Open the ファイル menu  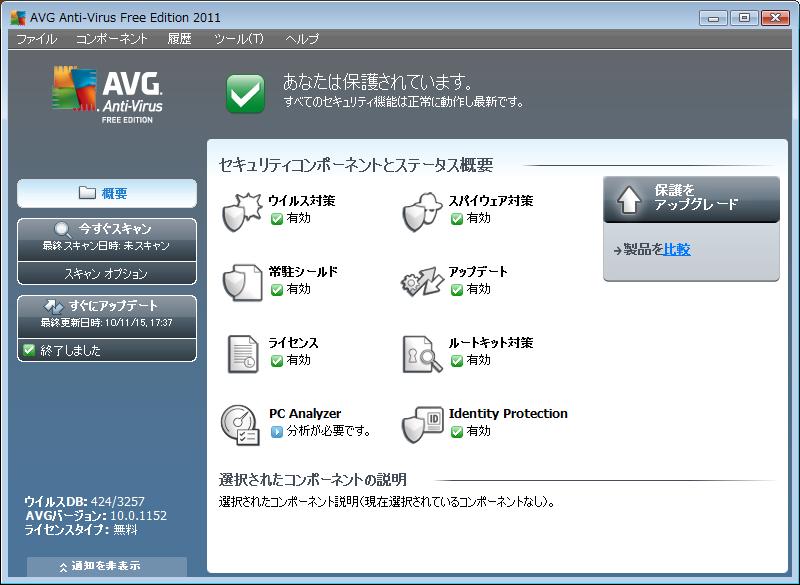pyautogui.click(x=37, y=39)
